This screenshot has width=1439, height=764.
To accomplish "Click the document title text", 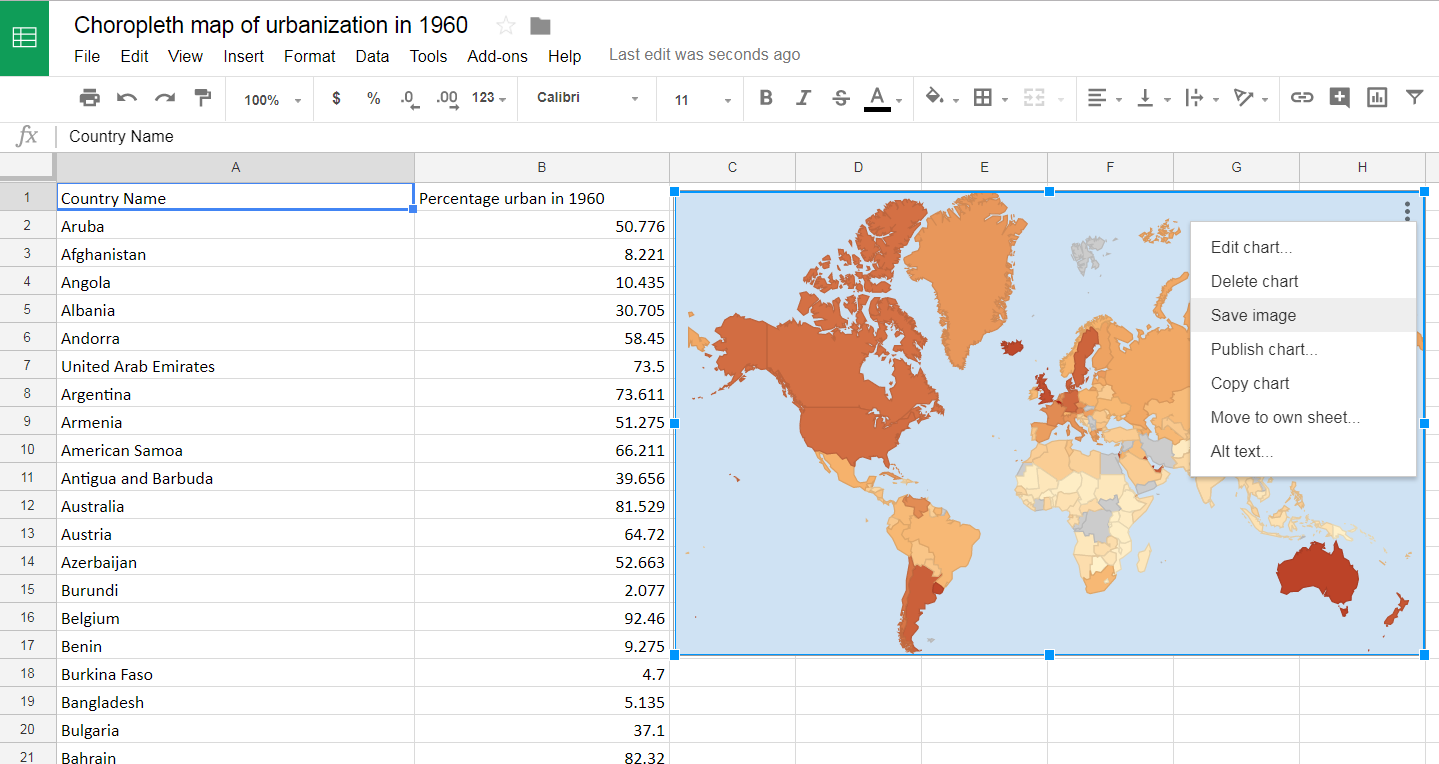I will click(x=271, y=25).
